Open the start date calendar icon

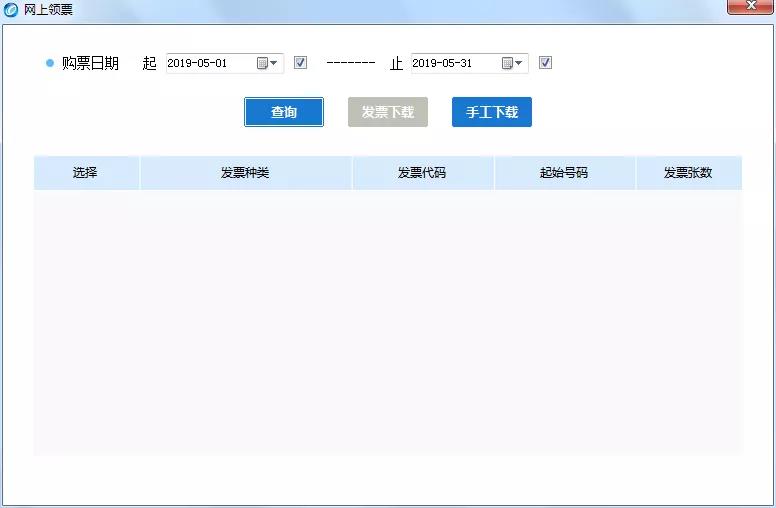(x=262, y=63)
